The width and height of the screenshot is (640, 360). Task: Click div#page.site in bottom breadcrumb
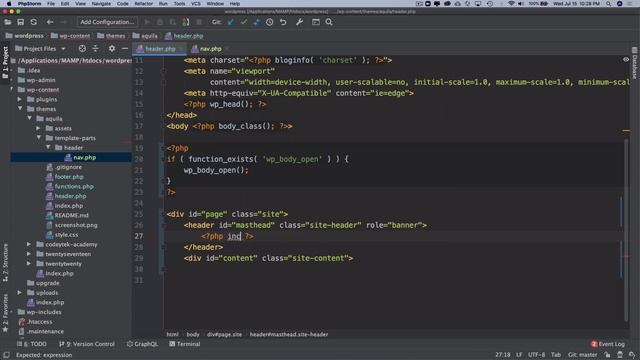click(224, 334)
